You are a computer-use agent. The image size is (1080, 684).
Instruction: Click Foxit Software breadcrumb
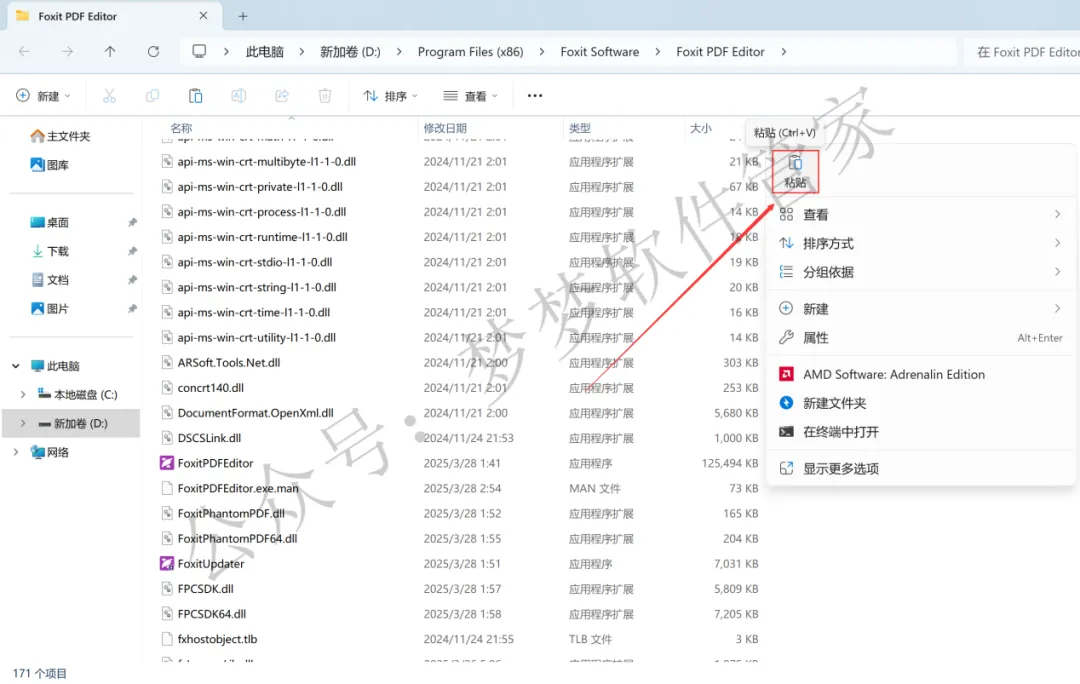point(599,52)
